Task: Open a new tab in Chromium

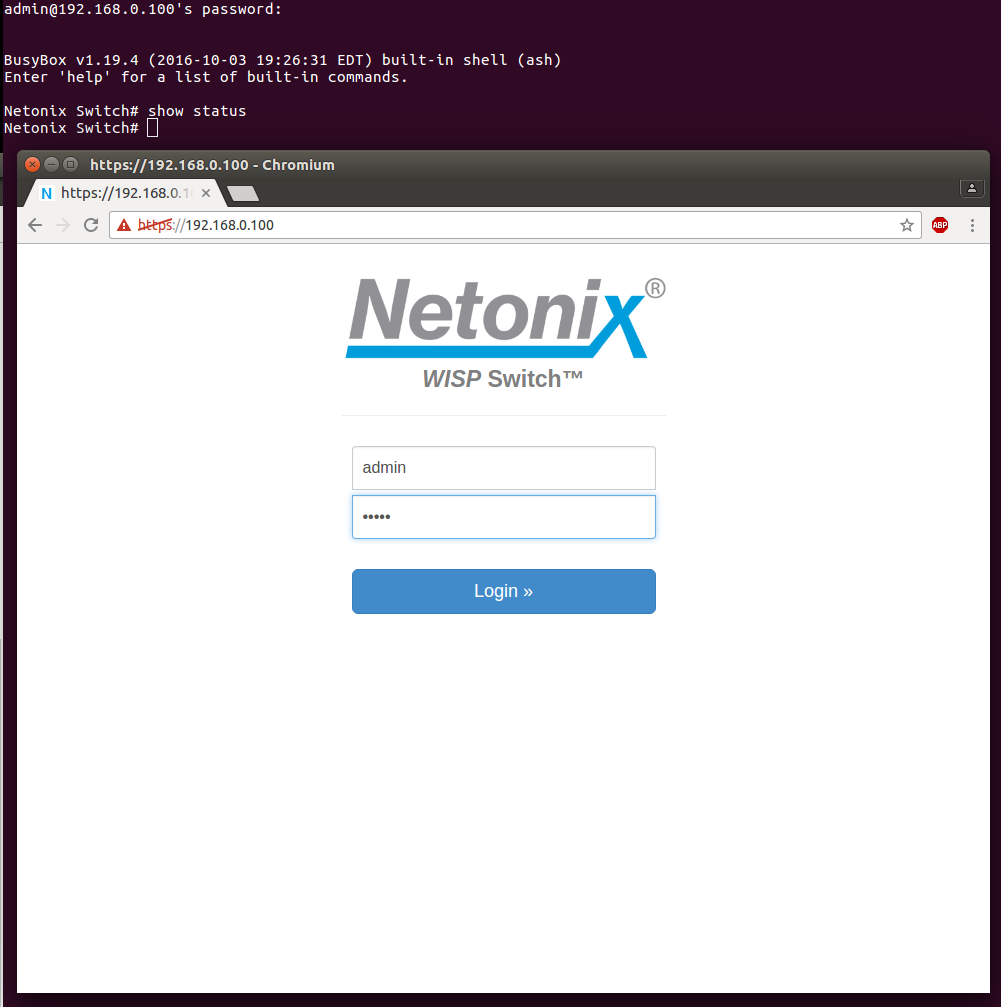Action: tap(243, 193)
